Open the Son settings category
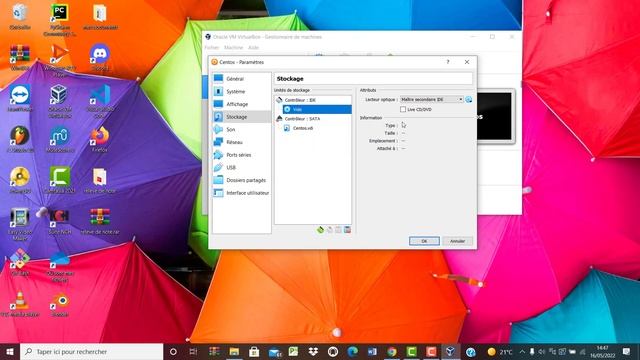Viewport: 640px width, 360px height. click(x=242, y=129)
